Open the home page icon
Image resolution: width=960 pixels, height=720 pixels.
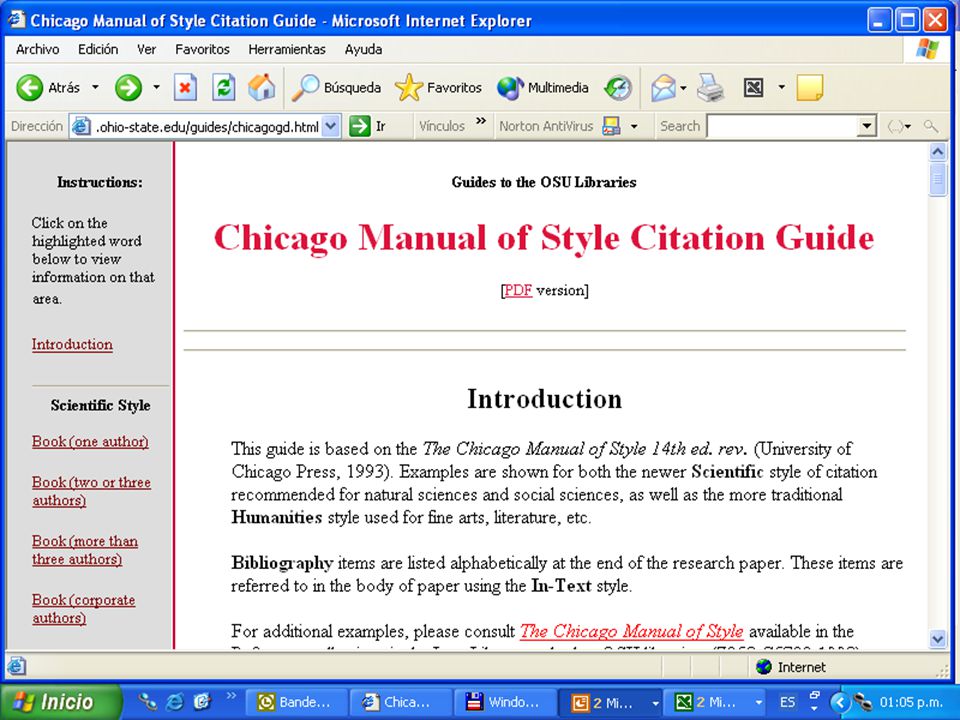[x=261, y=88]
